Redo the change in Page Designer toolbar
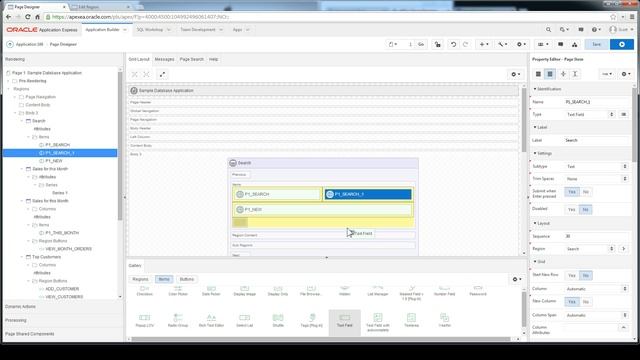This screenshot has width=640, height=360. tap(465, 44)
